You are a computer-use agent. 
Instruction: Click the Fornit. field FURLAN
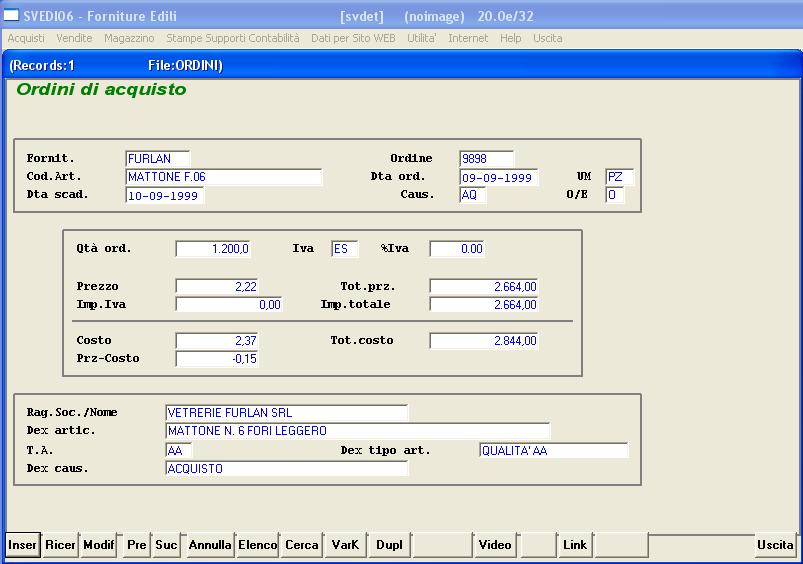[158, 159]
